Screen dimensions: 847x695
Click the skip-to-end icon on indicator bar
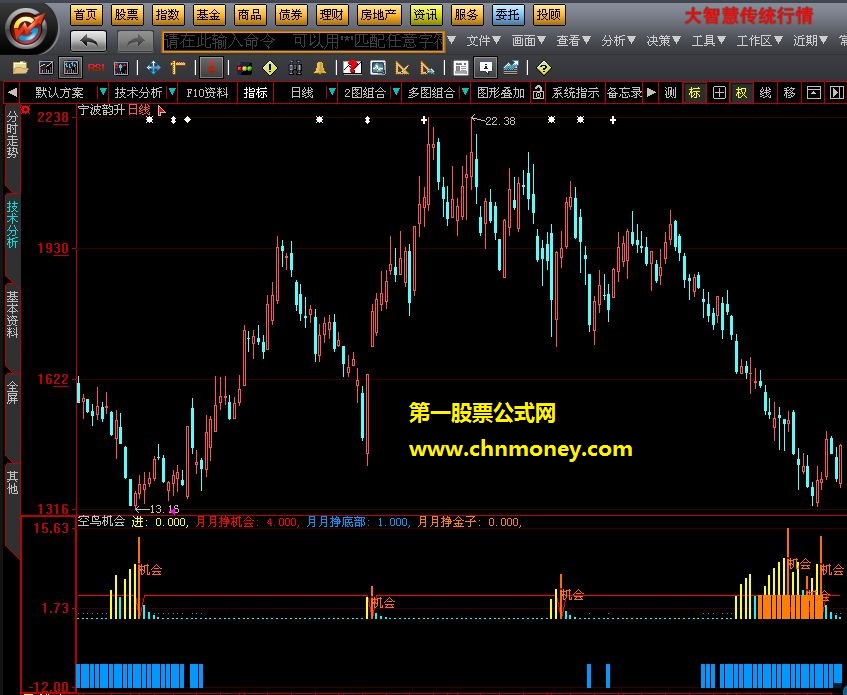(x=836, y=93)
